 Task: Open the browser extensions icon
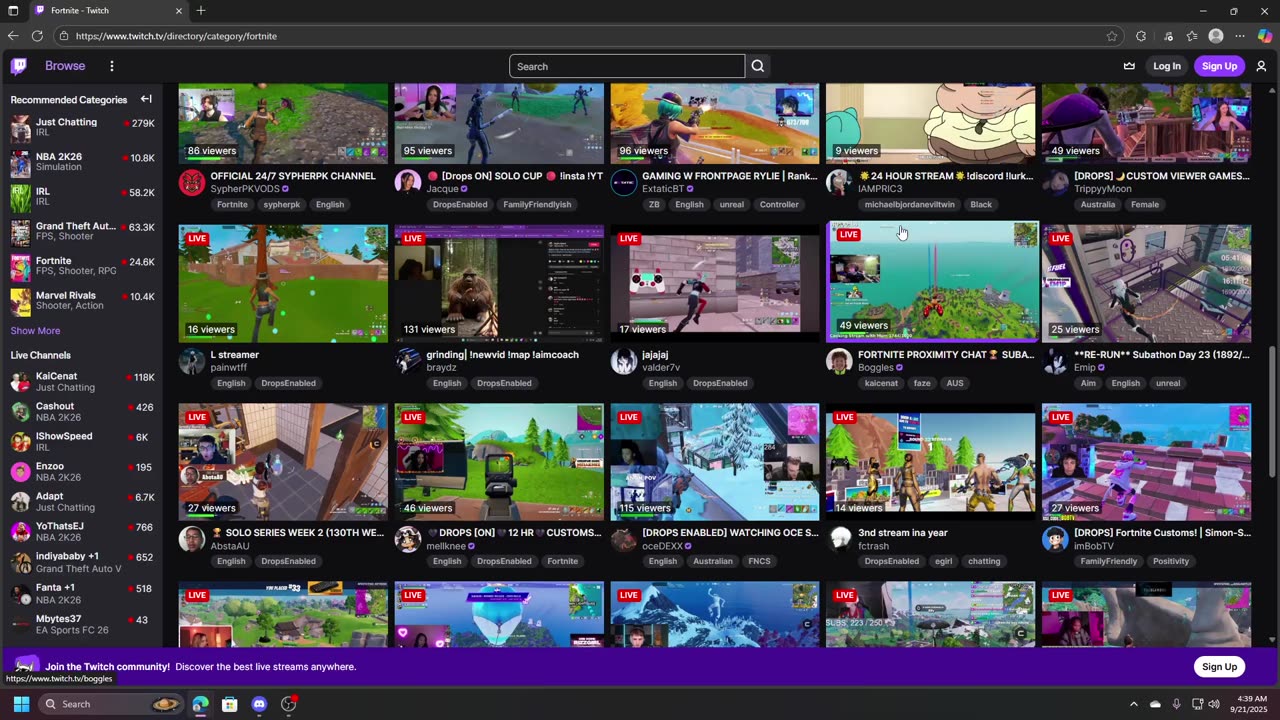tap(1141, 36)
